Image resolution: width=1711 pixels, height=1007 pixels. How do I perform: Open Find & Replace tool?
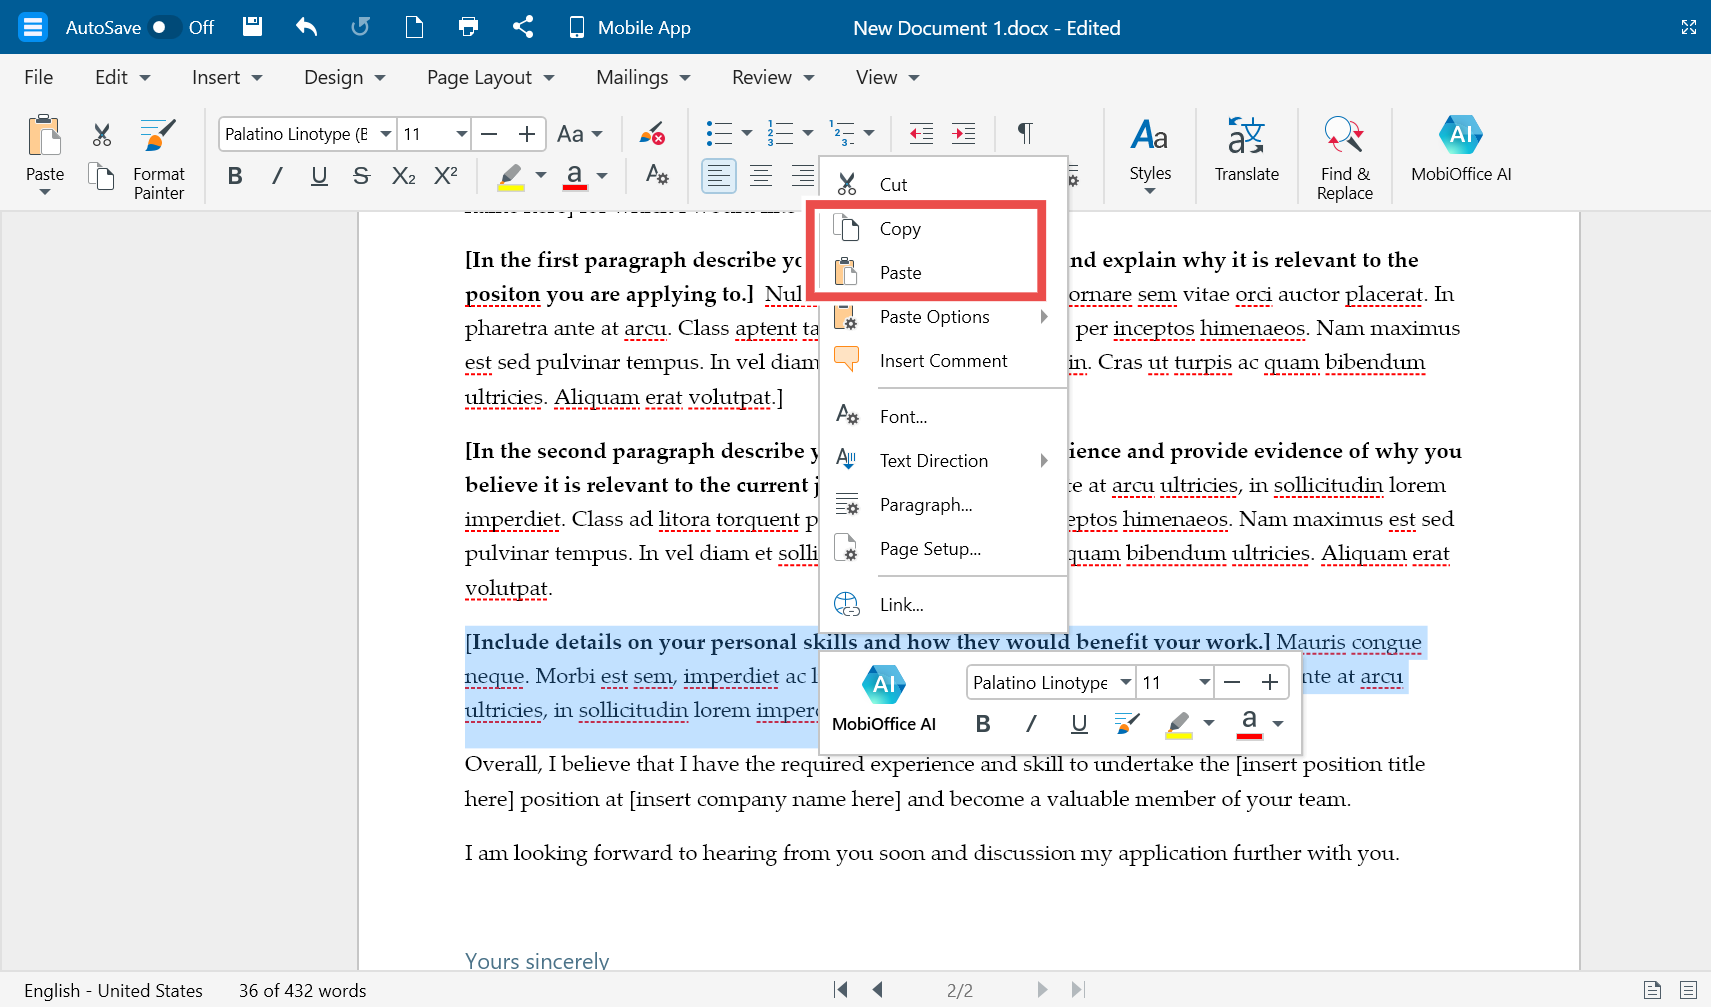pos(1344,136)
